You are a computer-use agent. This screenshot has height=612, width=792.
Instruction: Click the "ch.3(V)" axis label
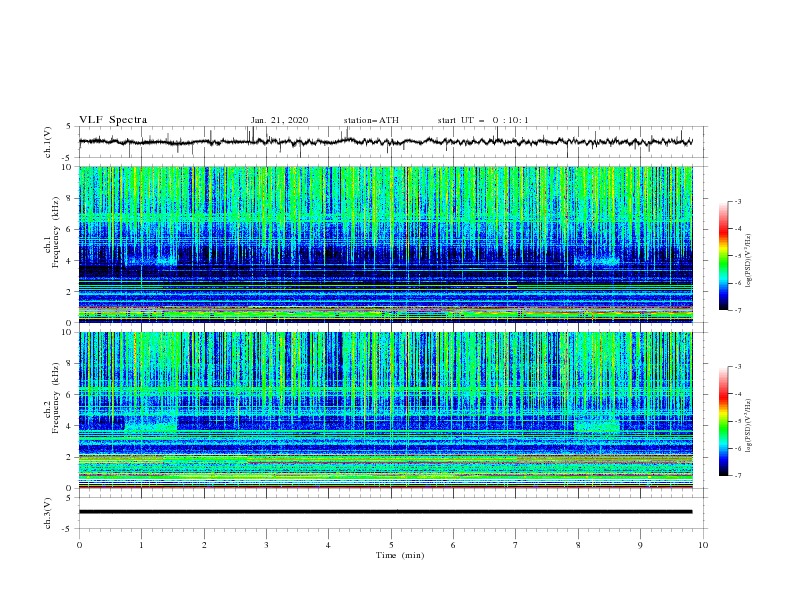[48, 513]
